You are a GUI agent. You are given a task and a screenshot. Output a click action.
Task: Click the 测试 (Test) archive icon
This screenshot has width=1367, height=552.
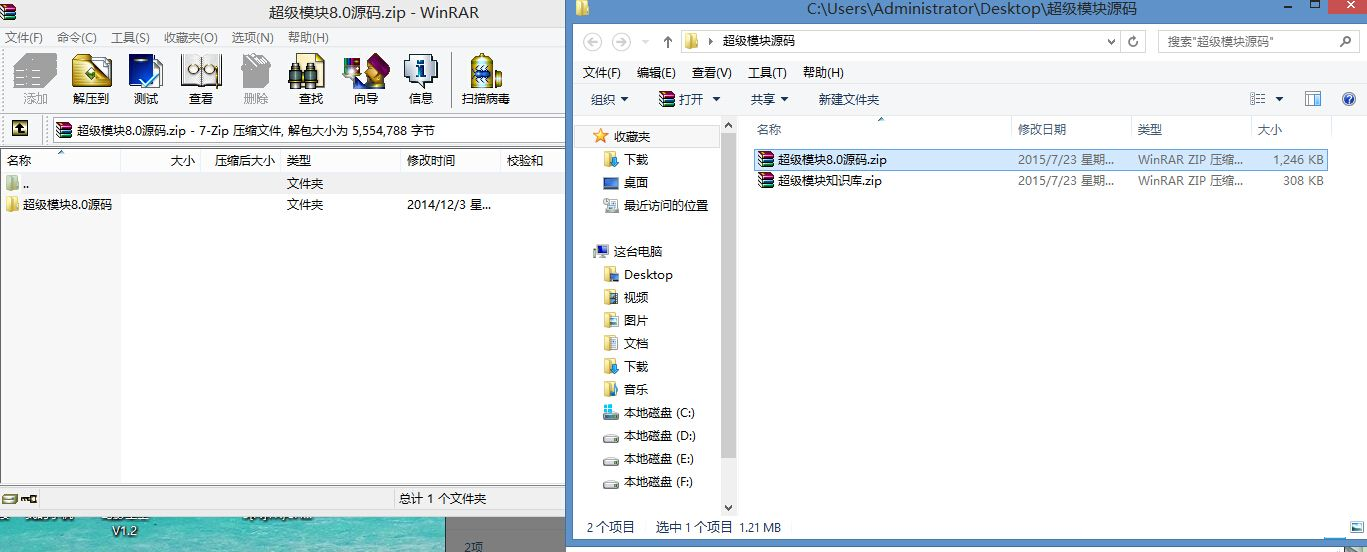(146, 79)
